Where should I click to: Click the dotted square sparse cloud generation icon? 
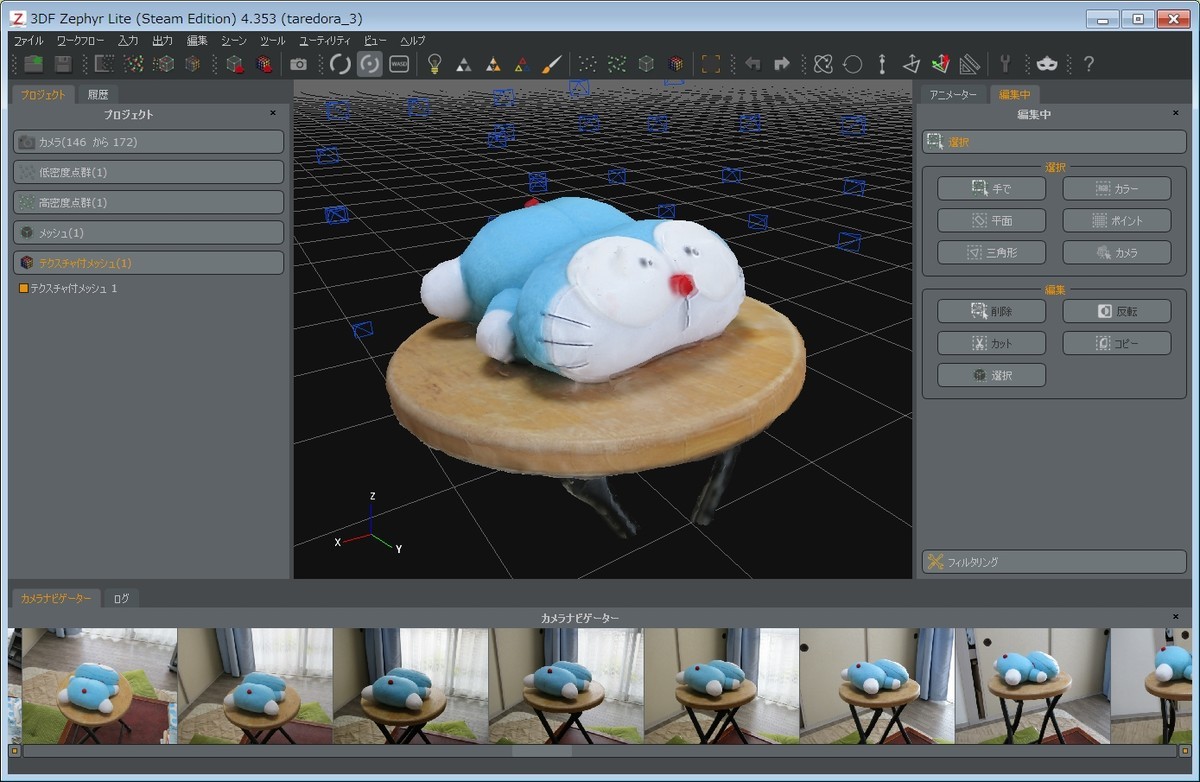pos(104,64)
